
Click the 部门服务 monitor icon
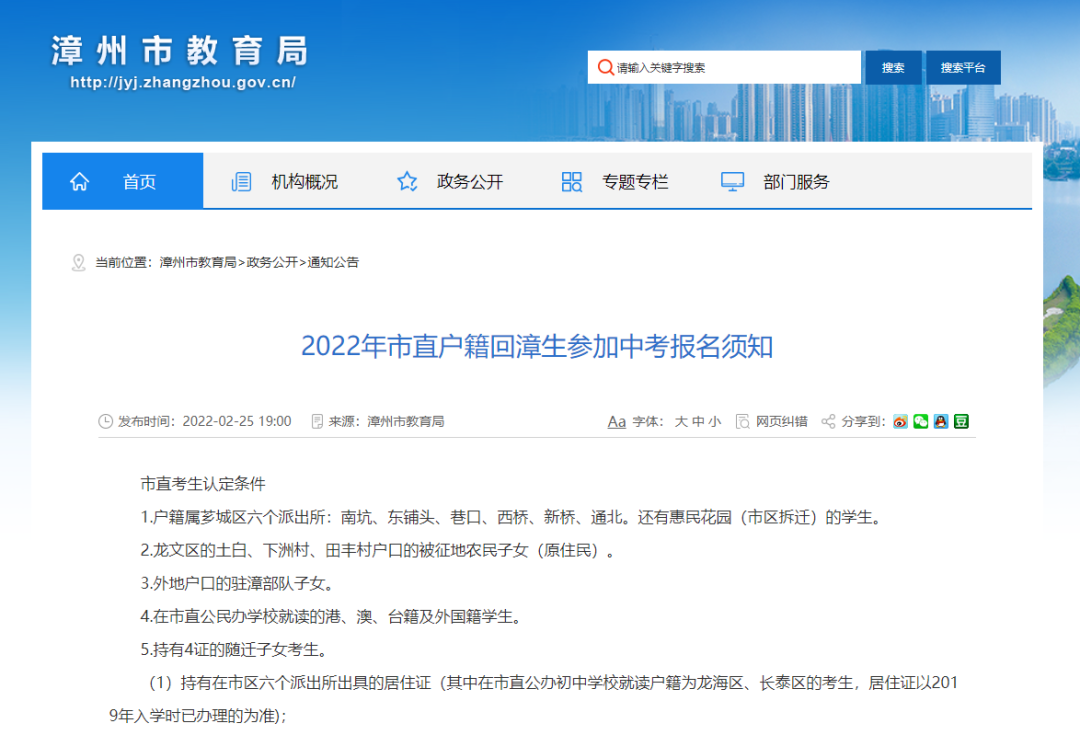(733, 182)
